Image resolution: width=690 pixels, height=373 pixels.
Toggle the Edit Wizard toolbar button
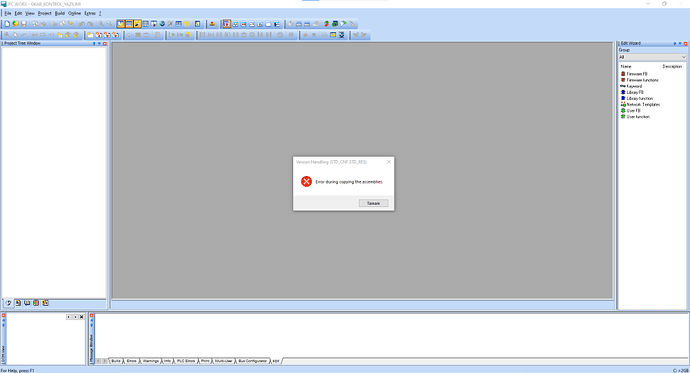click(x=137, y=24)
